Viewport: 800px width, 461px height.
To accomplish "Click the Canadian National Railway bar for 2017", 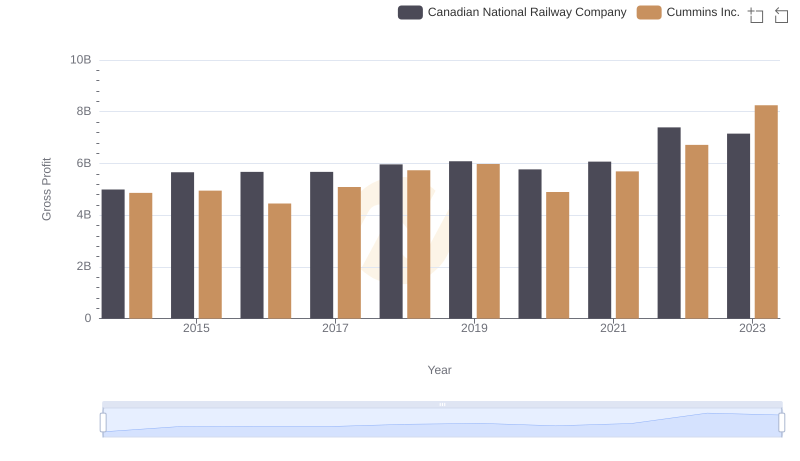I will (x=321, y=245).
